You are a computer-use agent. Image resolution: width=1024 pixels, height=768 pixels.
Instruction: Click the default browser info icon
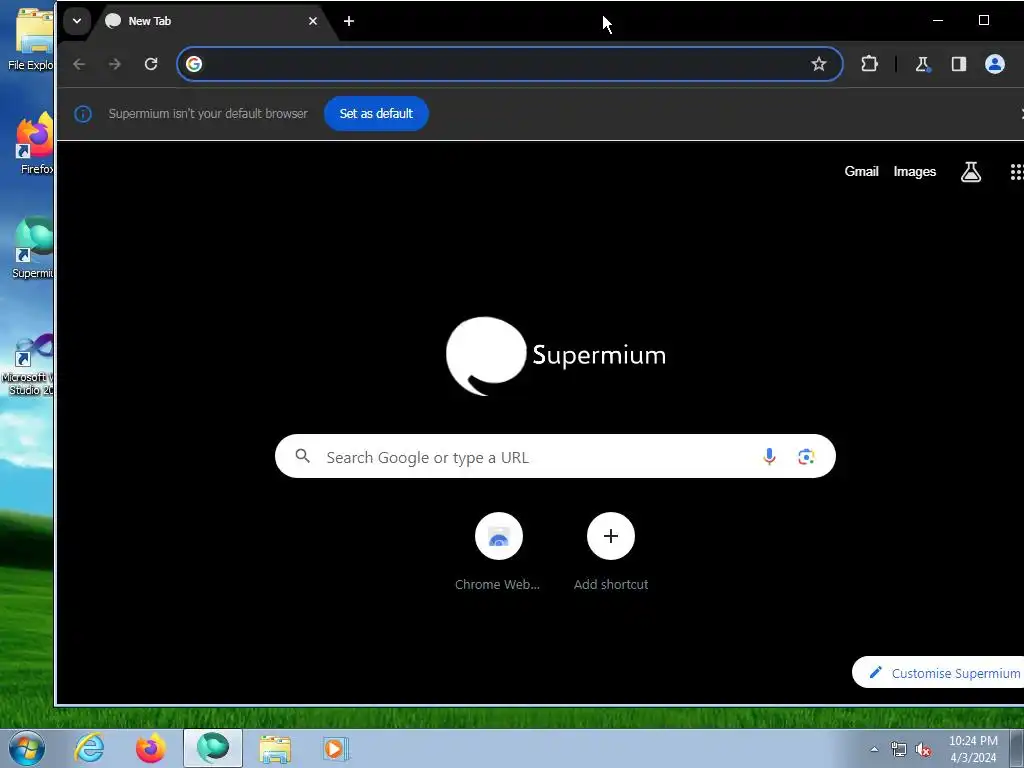click(83, 114)
